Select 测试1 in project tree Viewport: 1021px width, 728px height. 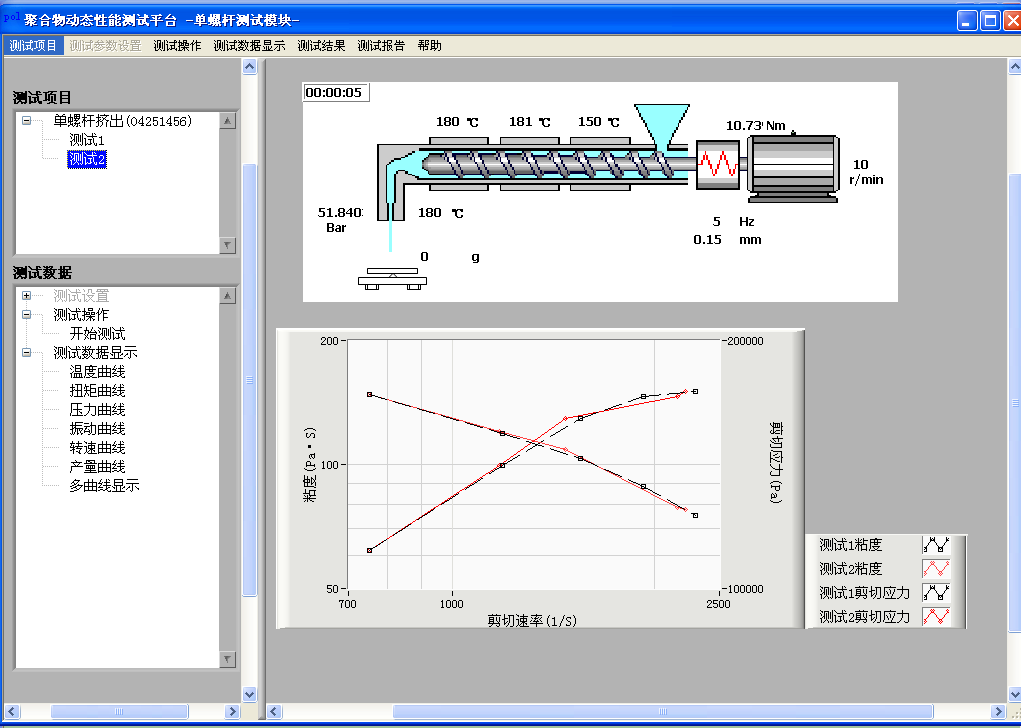[x=87, y=140]
